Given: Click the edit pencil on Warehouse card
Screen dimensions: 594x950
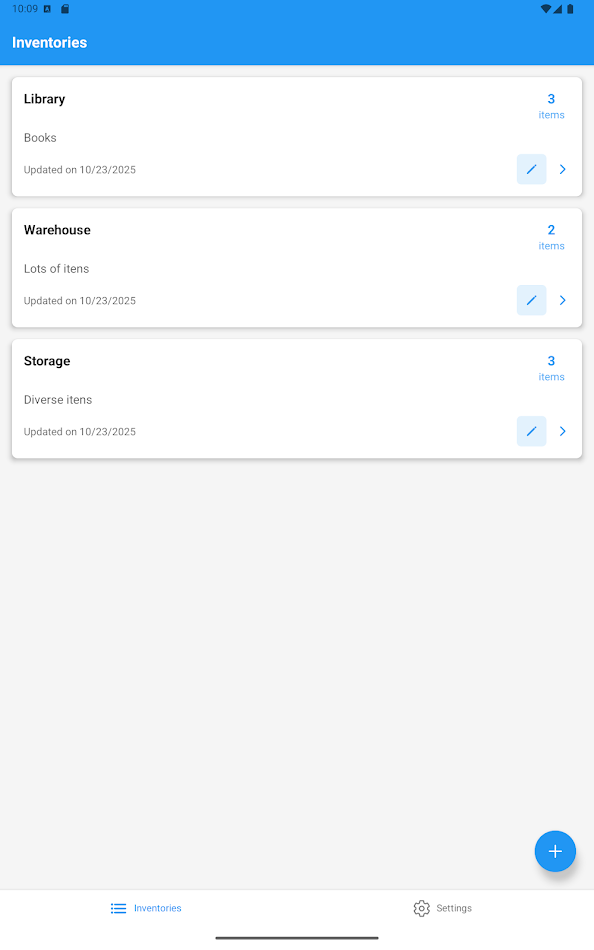Looking at the screenshot, I should (x=531, y=300).
